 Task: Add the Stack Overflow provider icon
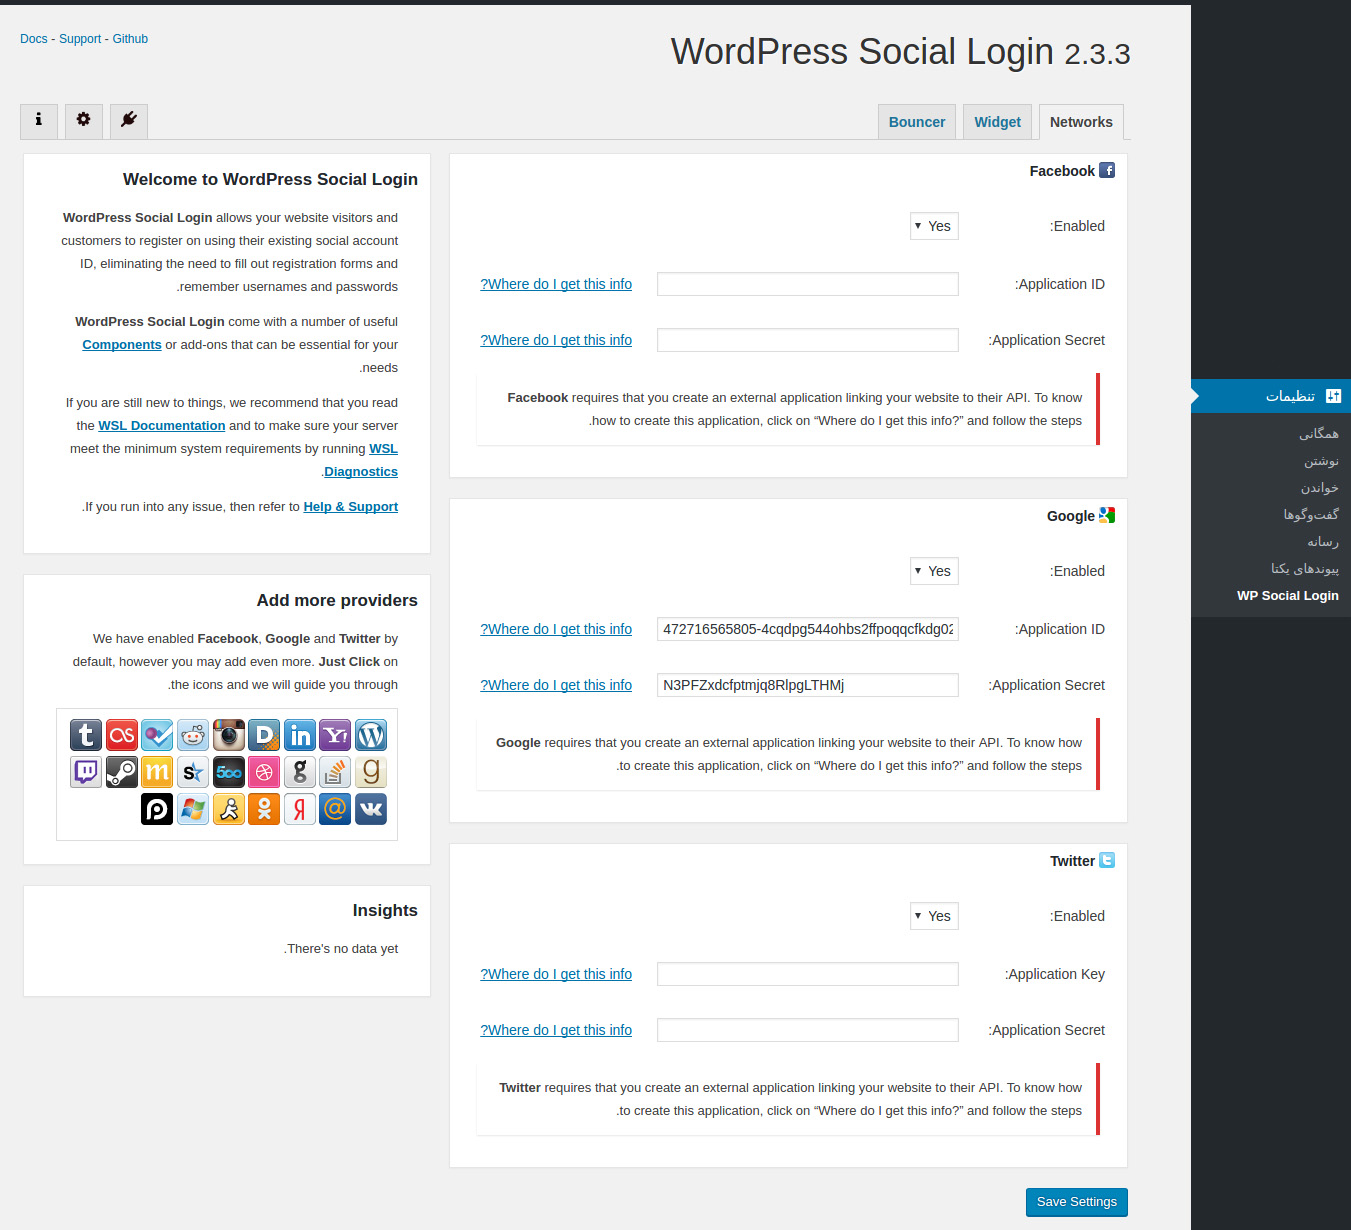click(335, 772)
